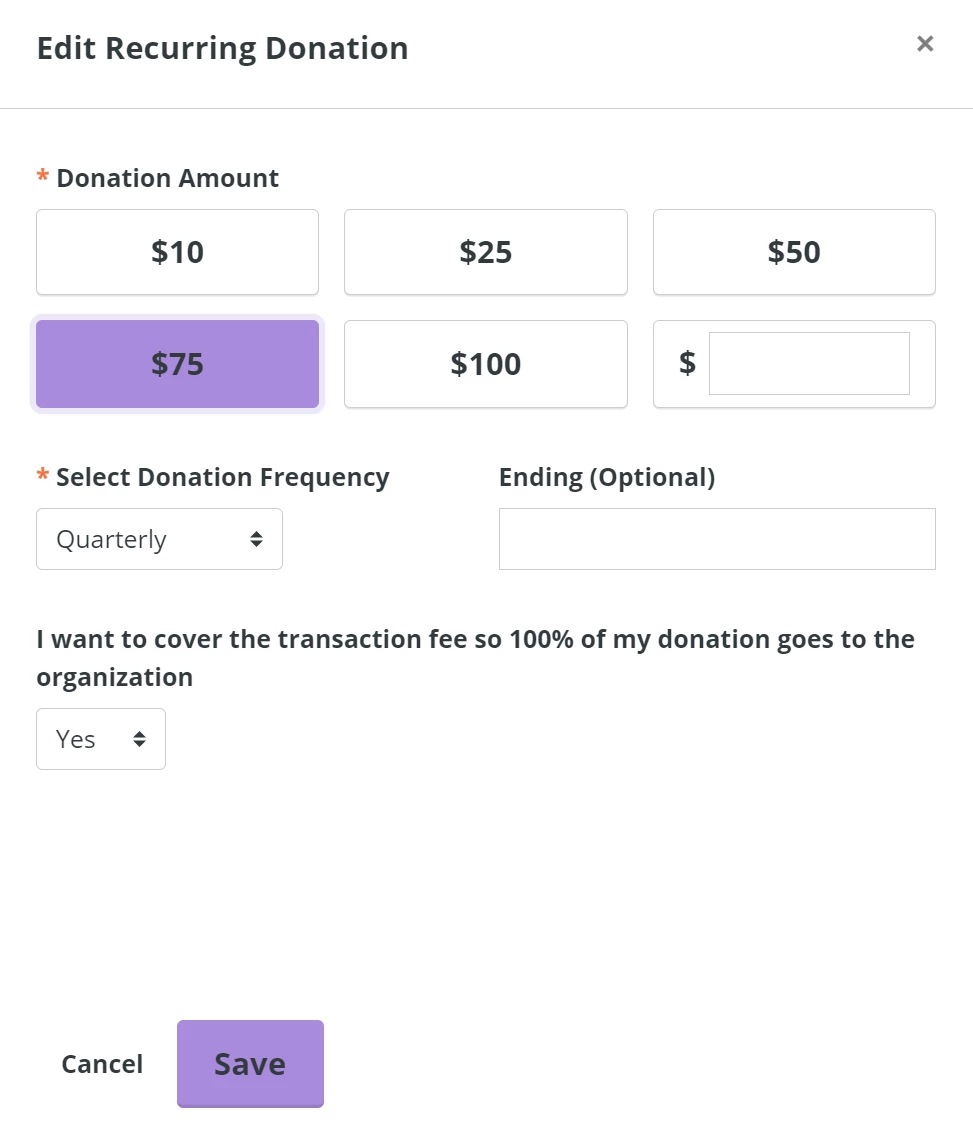
Task: Click the Ending (Optional) label
Action: click(606, 477)
